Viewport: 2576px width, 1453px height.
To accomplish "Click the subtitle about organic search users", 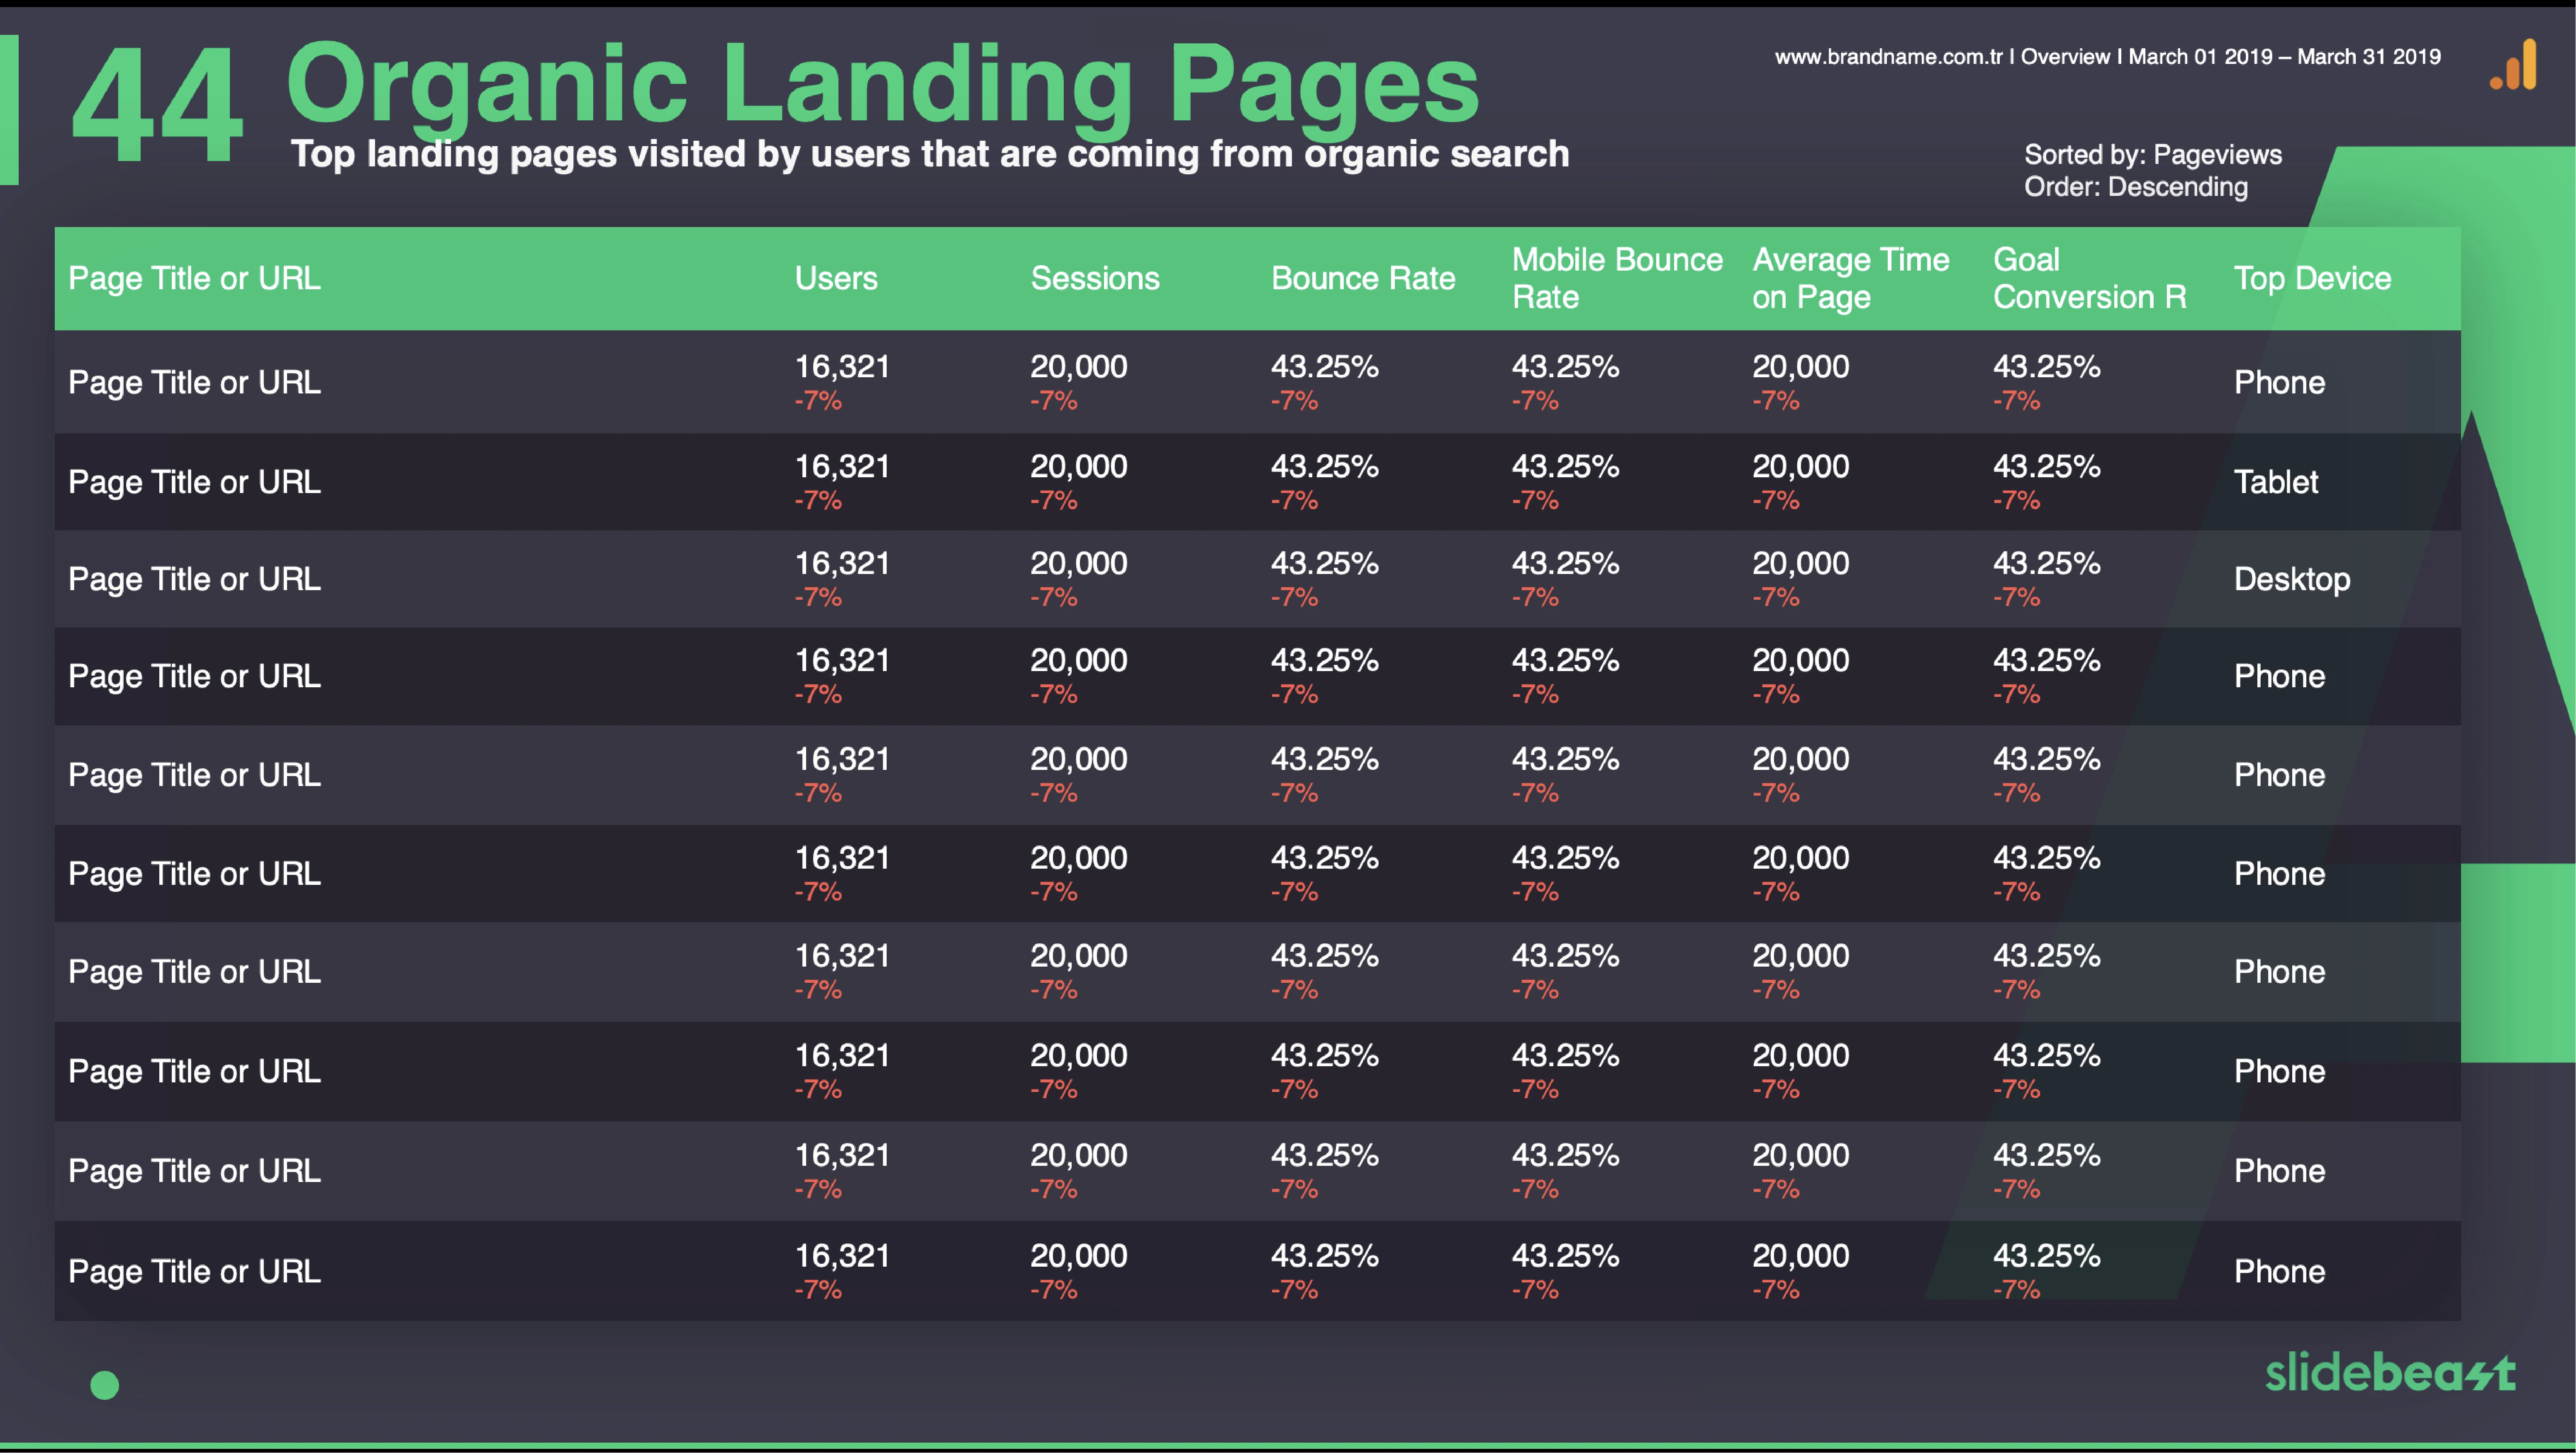I will point(930,154).
